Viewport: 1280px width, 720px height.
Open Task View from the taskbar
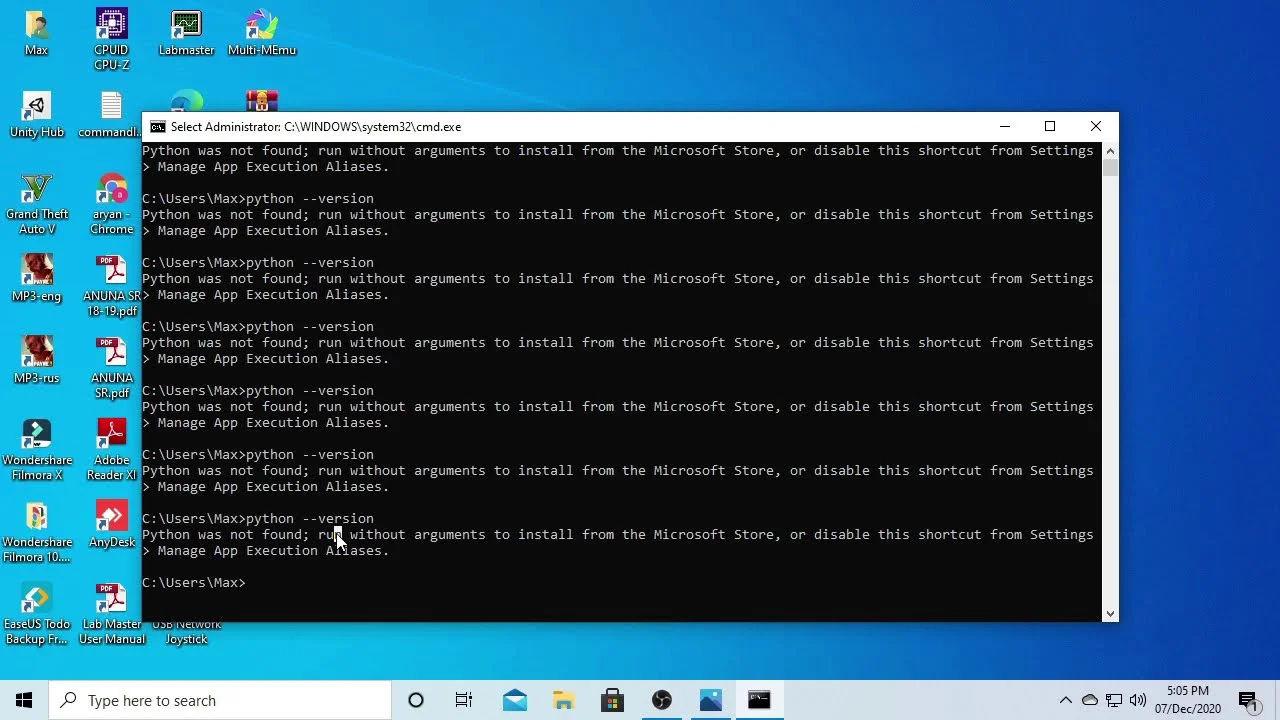pos(464,700)
